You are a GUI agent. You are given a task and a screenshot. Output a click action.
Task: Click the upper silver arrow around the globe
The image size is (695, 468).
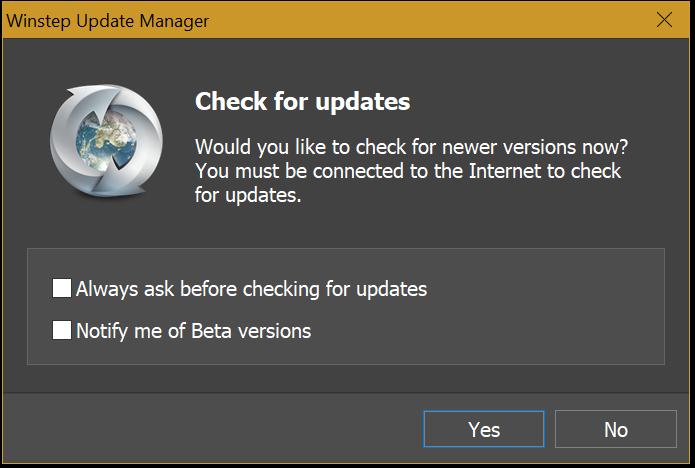pyautogui.click(x=113, y=100)
